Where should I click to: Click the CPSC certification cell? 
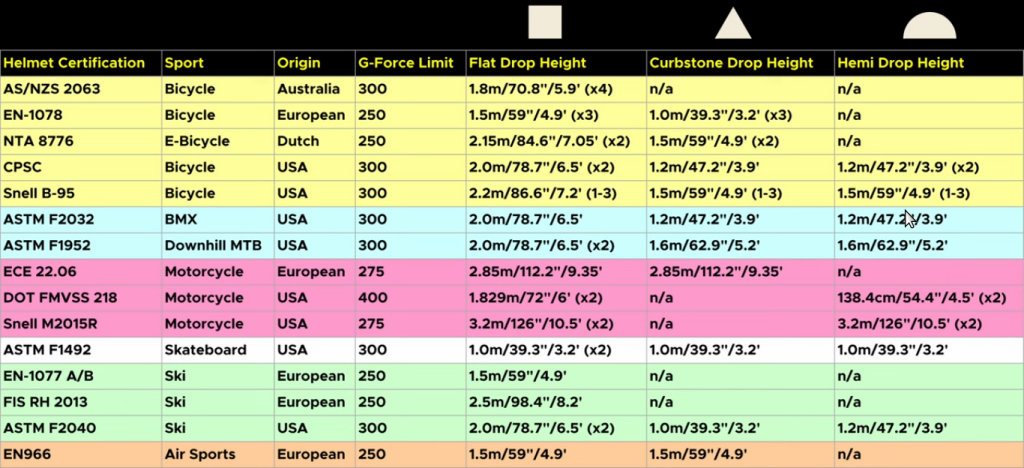coord(81,168)
